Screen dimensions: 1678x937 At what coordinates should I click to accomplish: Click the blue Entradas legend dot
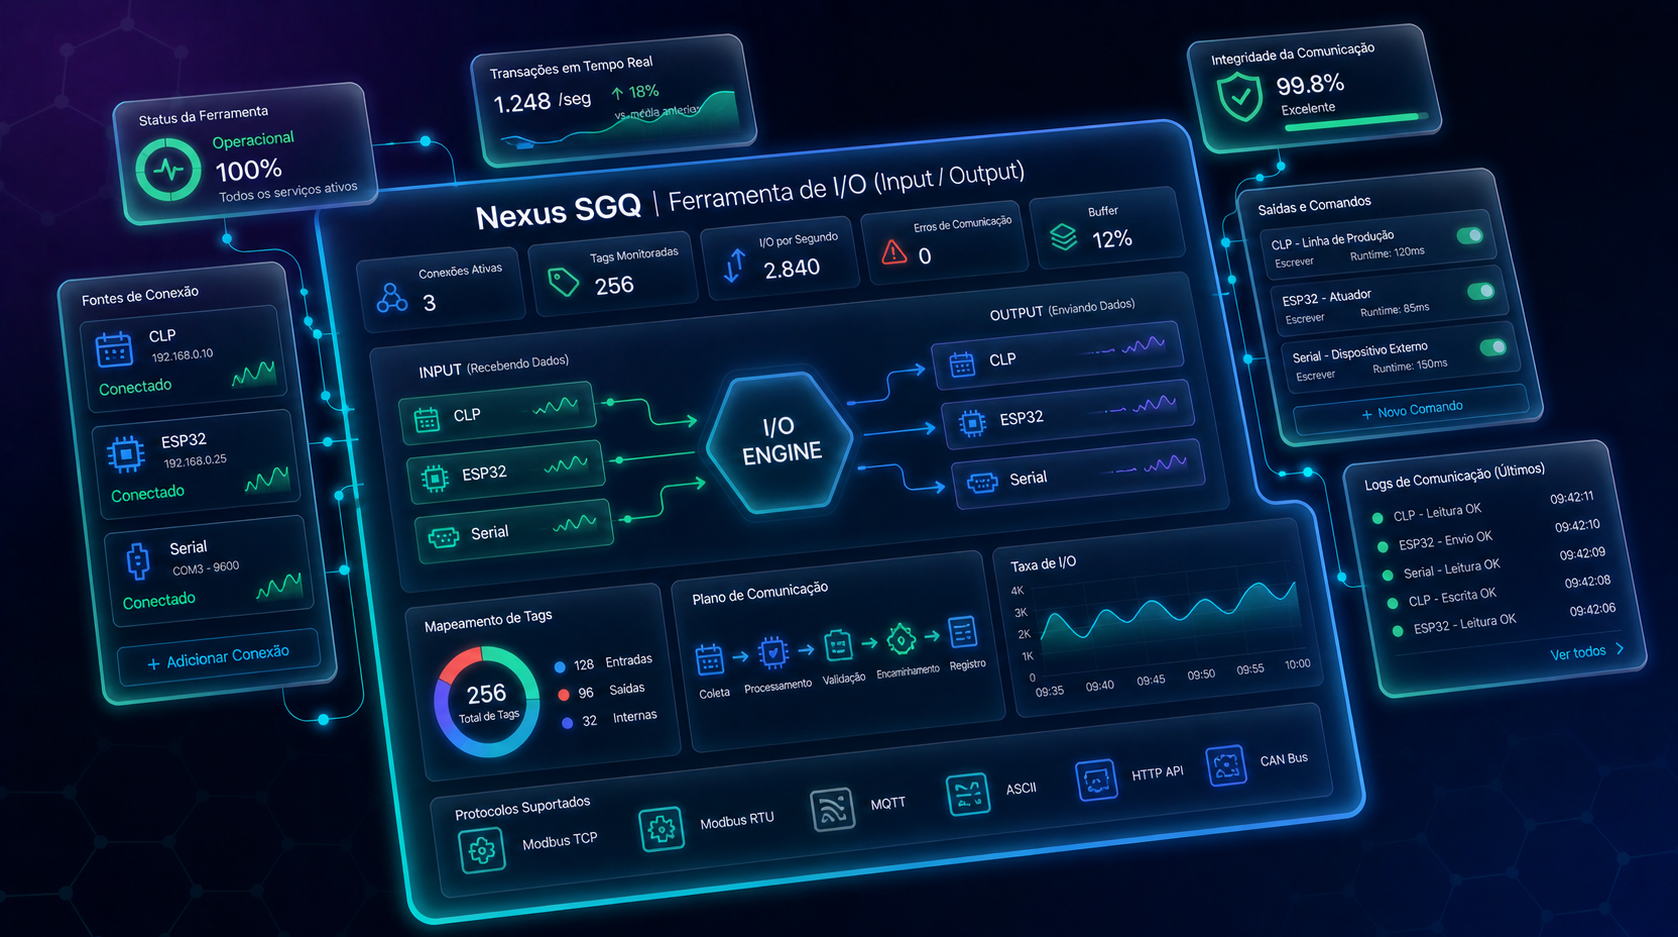tap(560, 667)
